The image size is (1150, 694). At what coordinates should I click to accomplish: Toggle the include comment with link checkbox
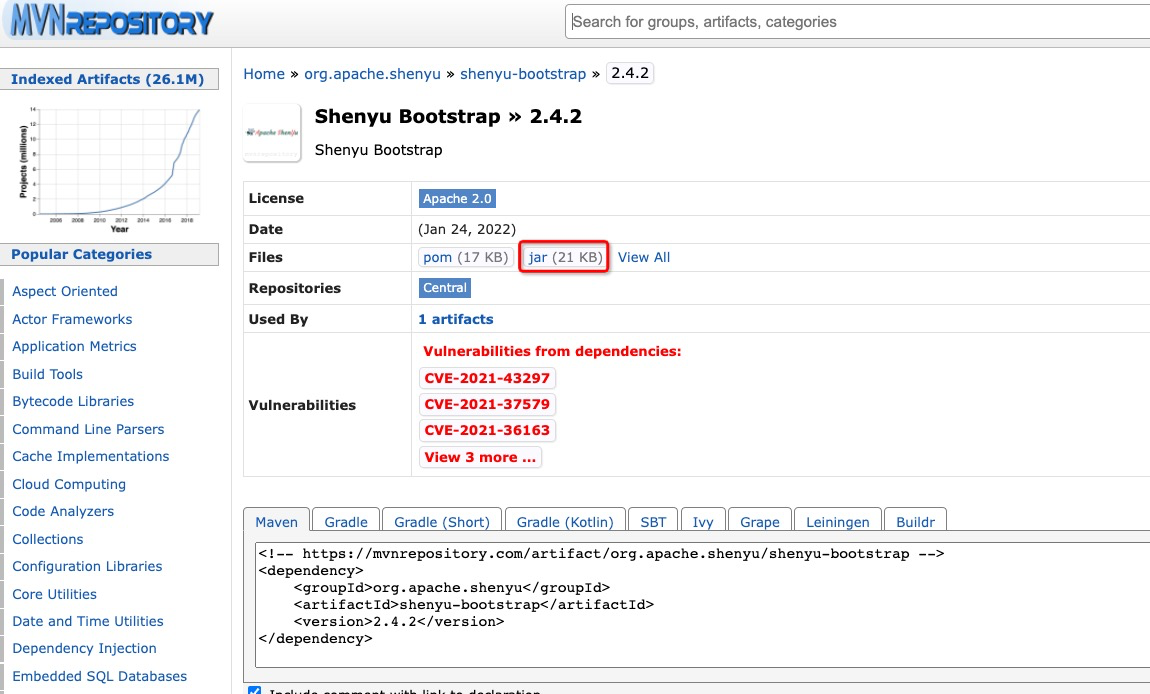pyautogui.click(x=254, y=690)
